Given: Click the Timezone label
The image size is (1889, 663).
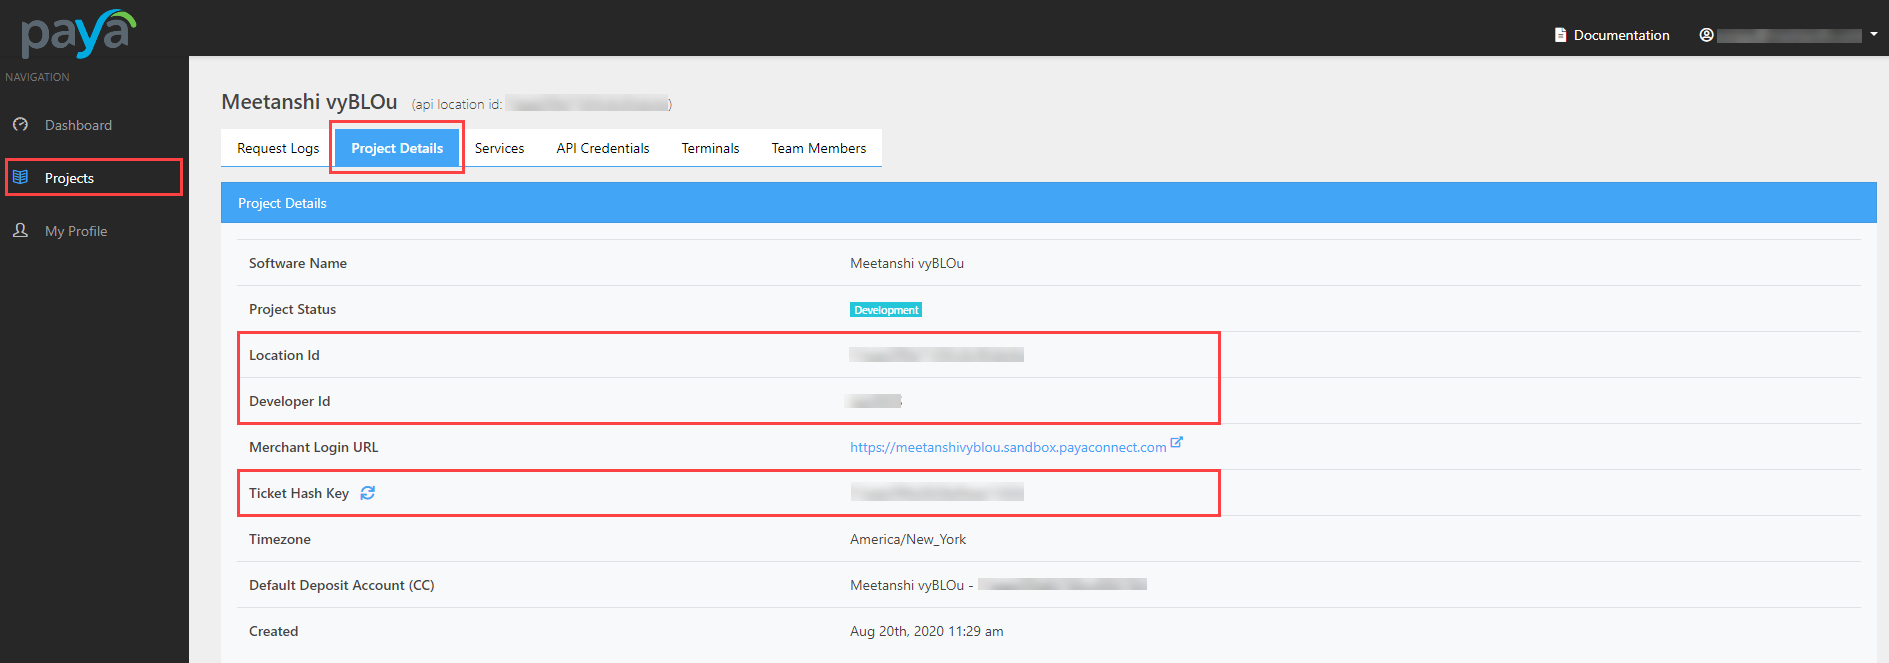Looking at the screenshot, I should 280,539.
